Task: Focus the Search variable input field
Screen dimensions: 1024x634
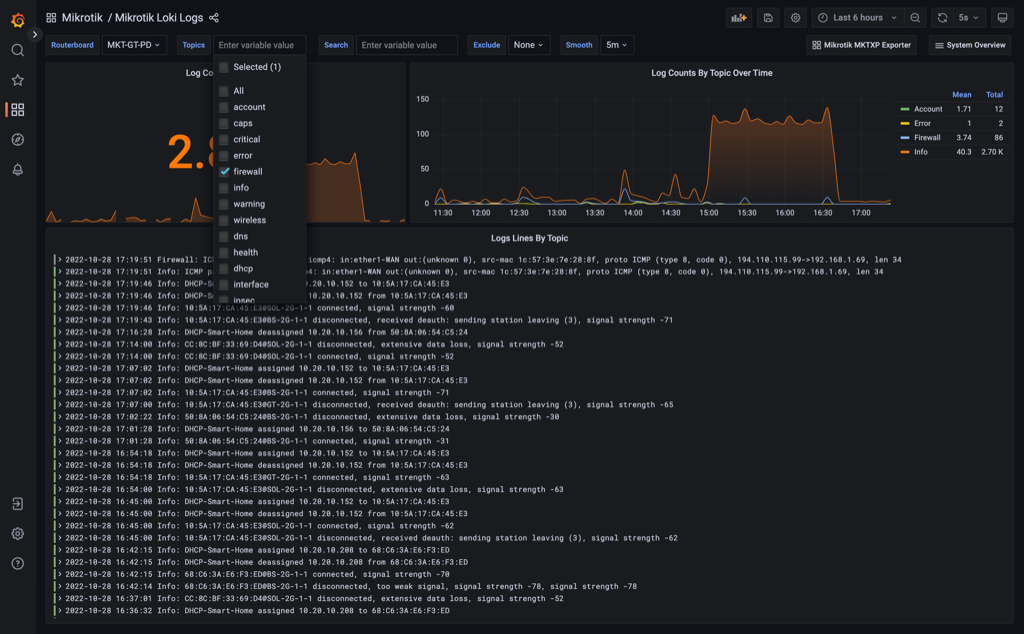Action: click(x=406, y=45)
